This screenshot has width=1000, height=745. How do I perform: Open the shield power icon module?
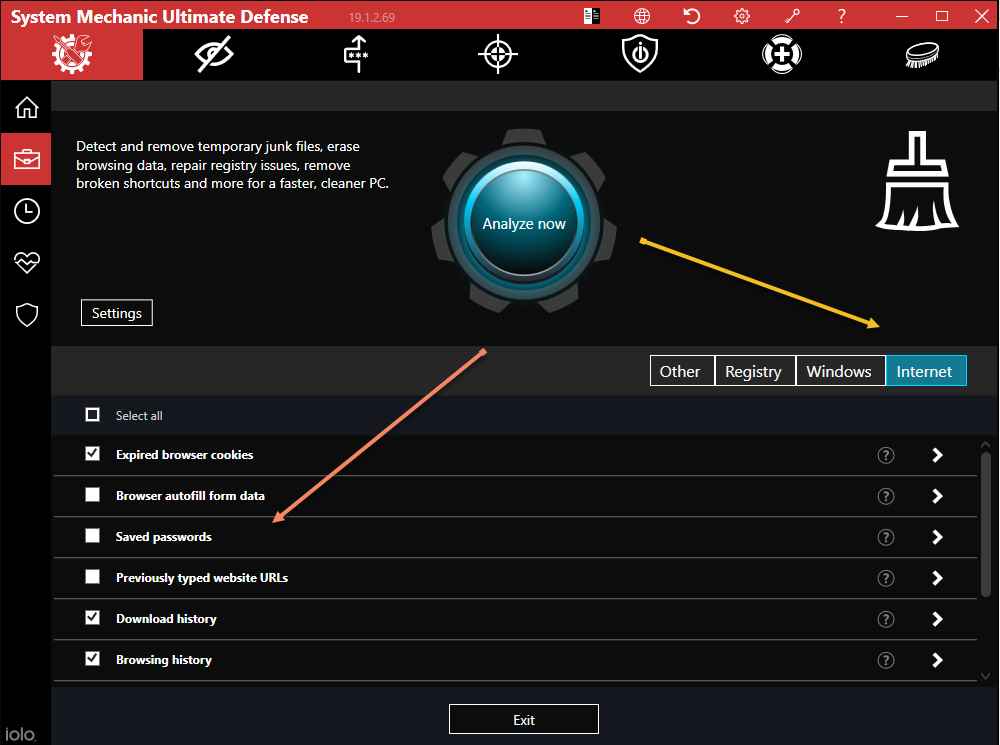[x=639, y=55]
